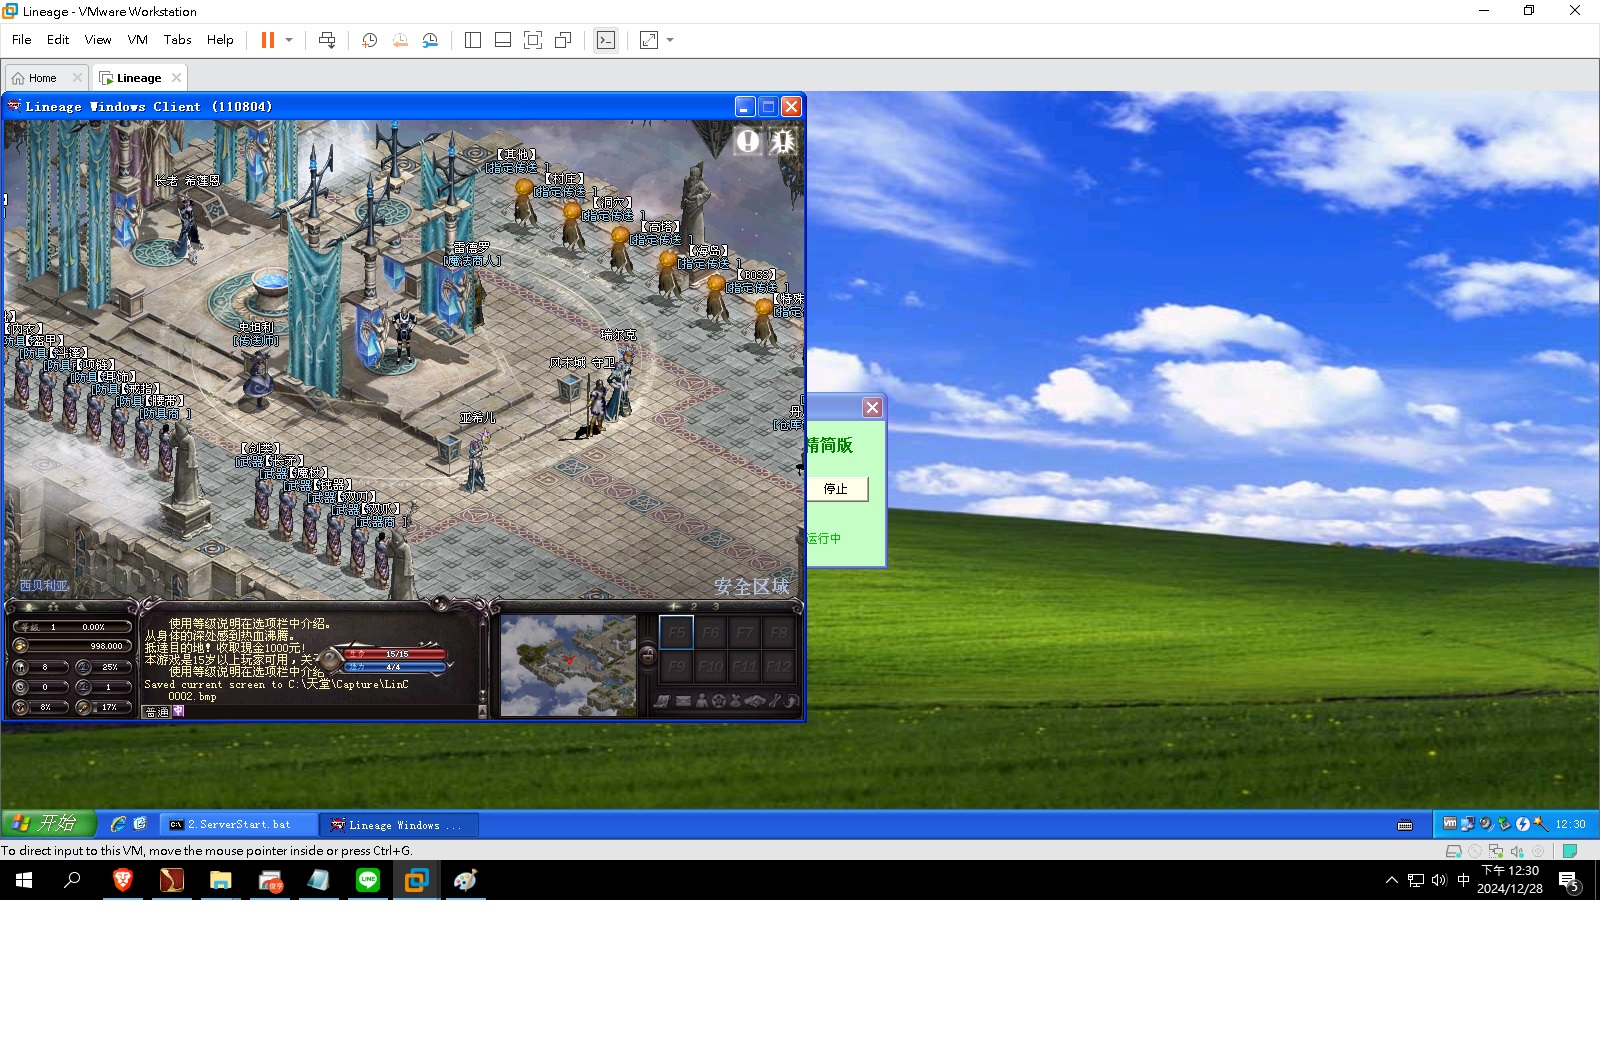1600x1056 pixels.
Task: Click the first icon in the game menu icon row
Action: pos(664,701)
